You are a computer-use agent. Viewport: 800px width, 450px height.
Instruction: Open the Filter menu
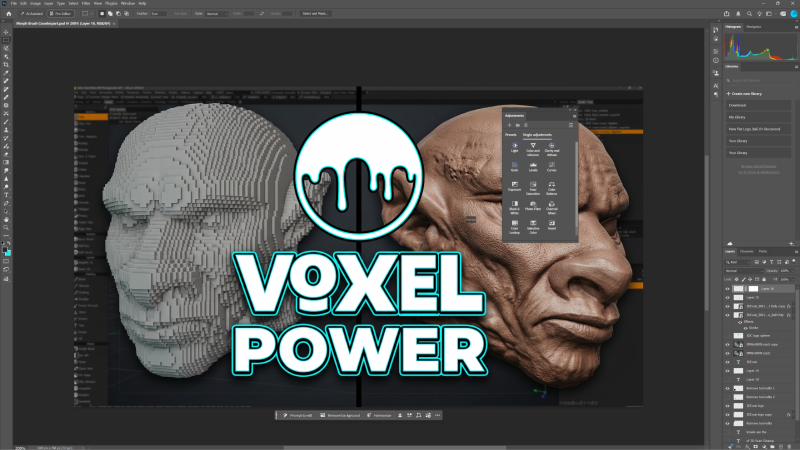click(86, 3)
